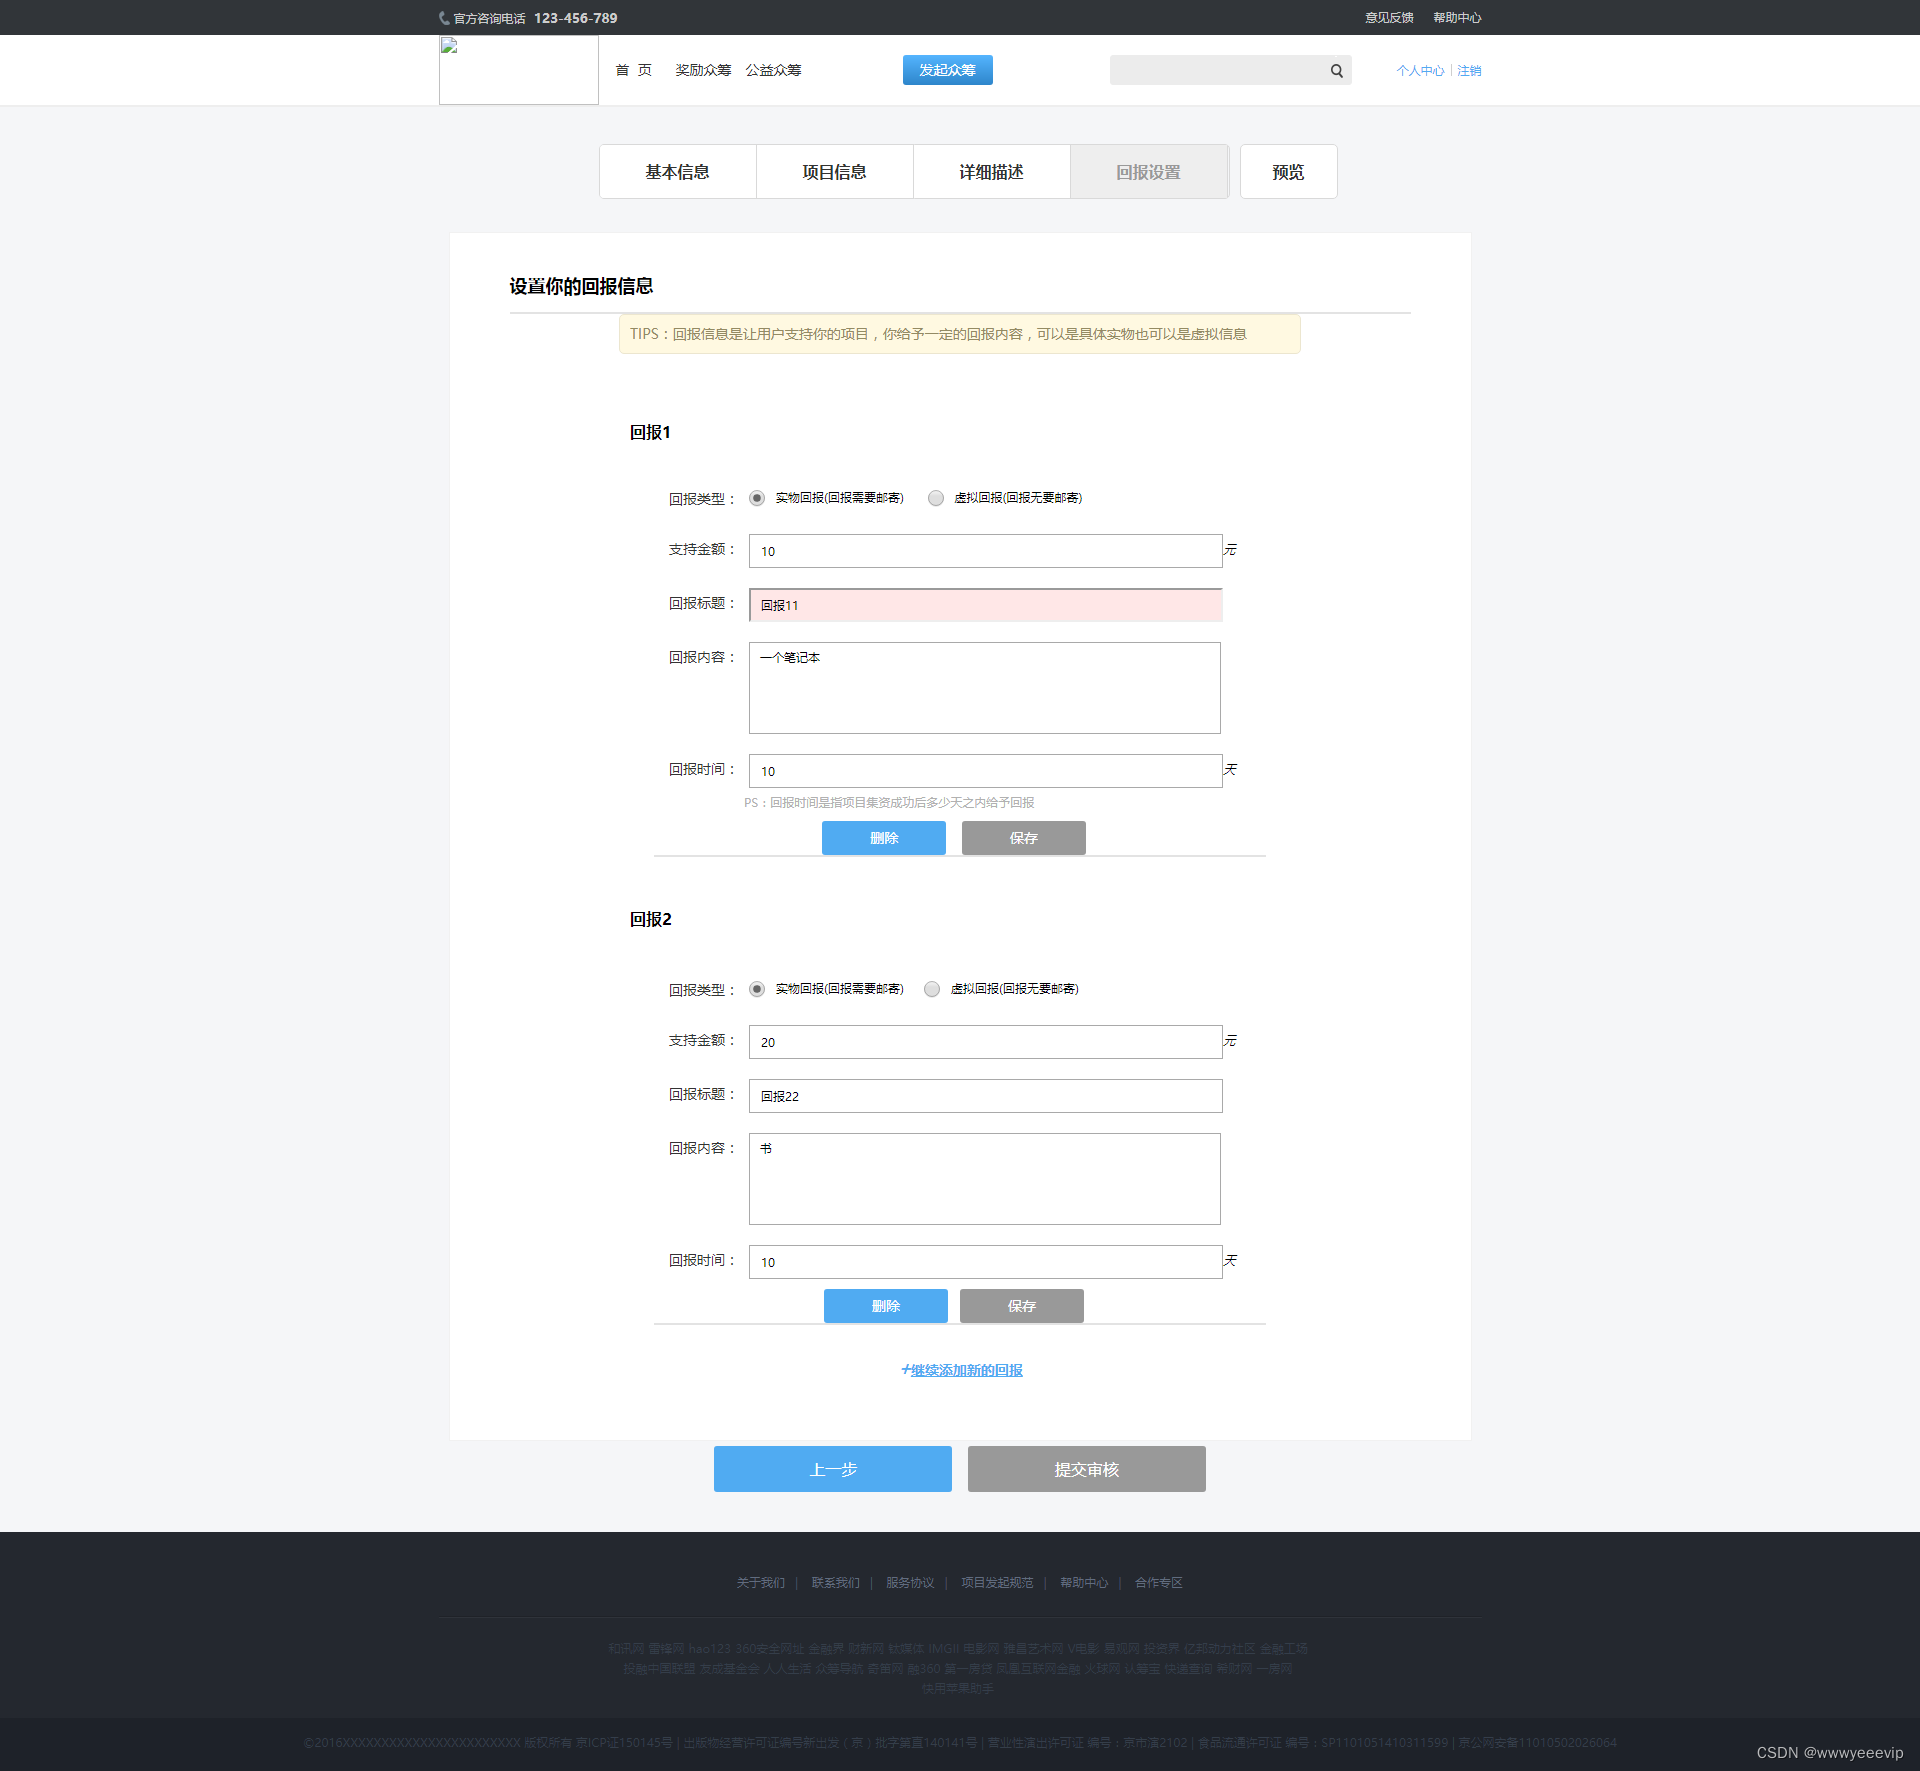This screenshot has width=1920, height=1771.
Task: Open 联系我们 footer link
Action: (836, 1583)
